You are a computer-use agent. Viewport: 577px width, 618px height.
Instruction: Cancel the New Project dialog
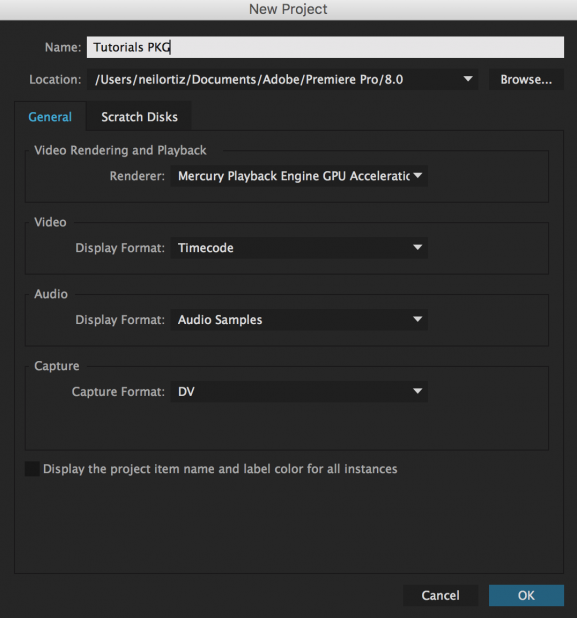tap(440, 595)
